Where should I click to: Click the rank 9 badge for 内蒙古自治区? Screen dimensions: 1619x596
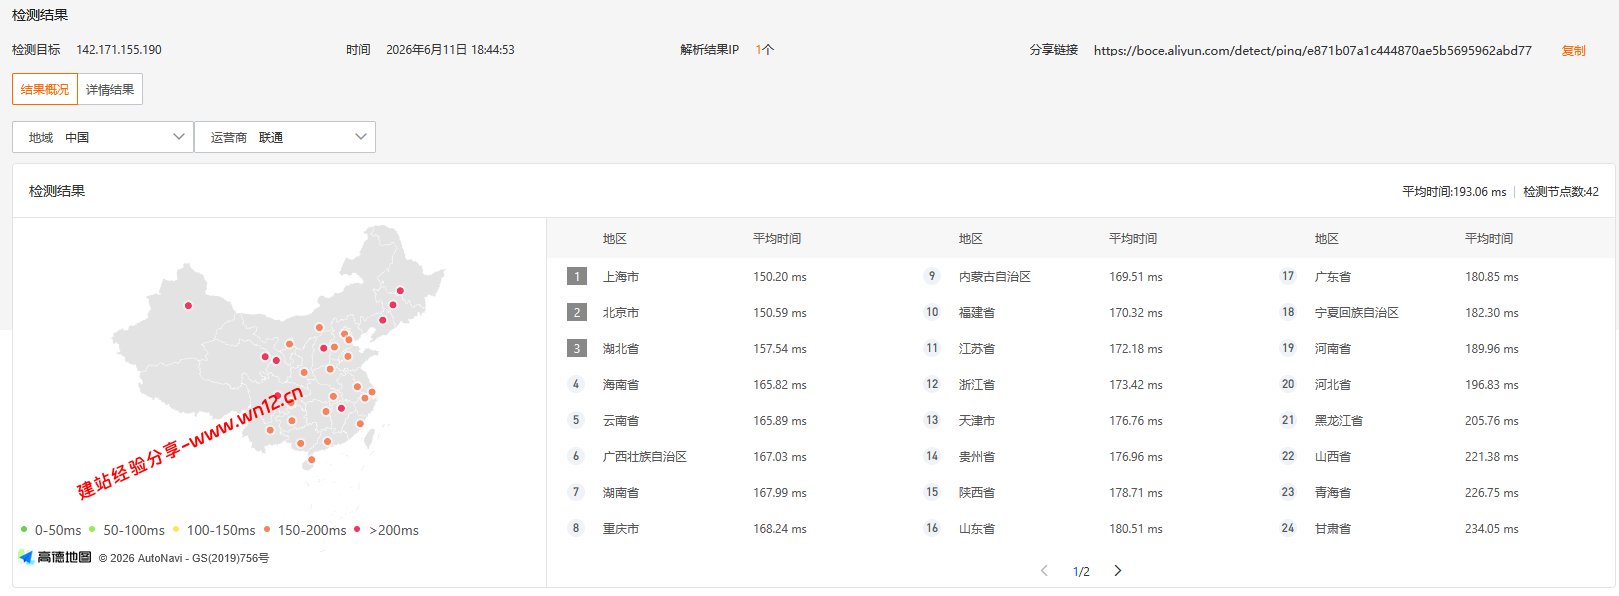(932, 276)
